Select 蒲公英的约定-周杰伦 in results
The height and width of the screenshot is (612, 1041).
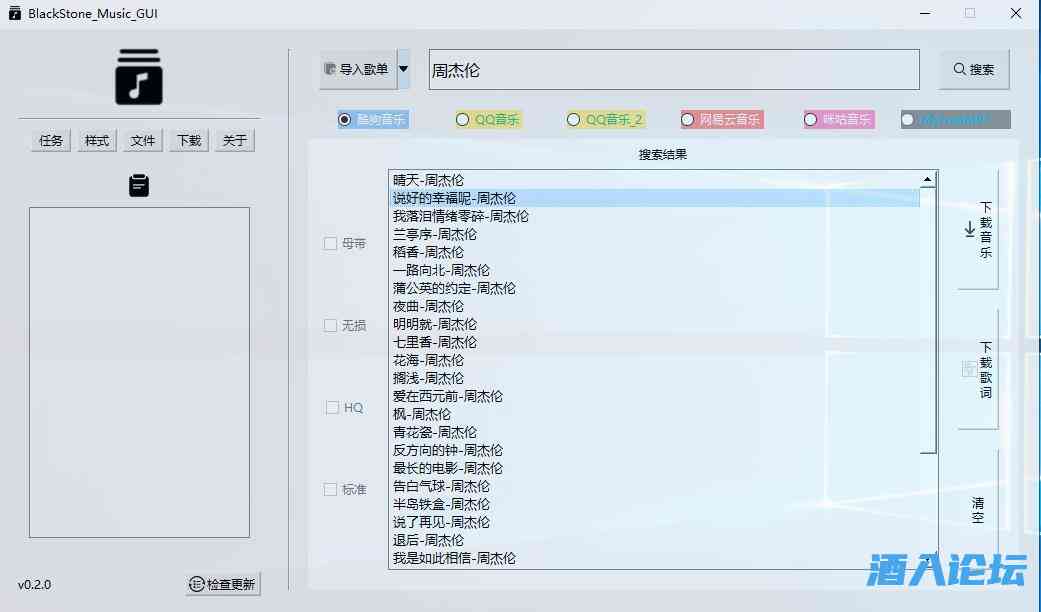pyautogui.click(x=655, y=288)
